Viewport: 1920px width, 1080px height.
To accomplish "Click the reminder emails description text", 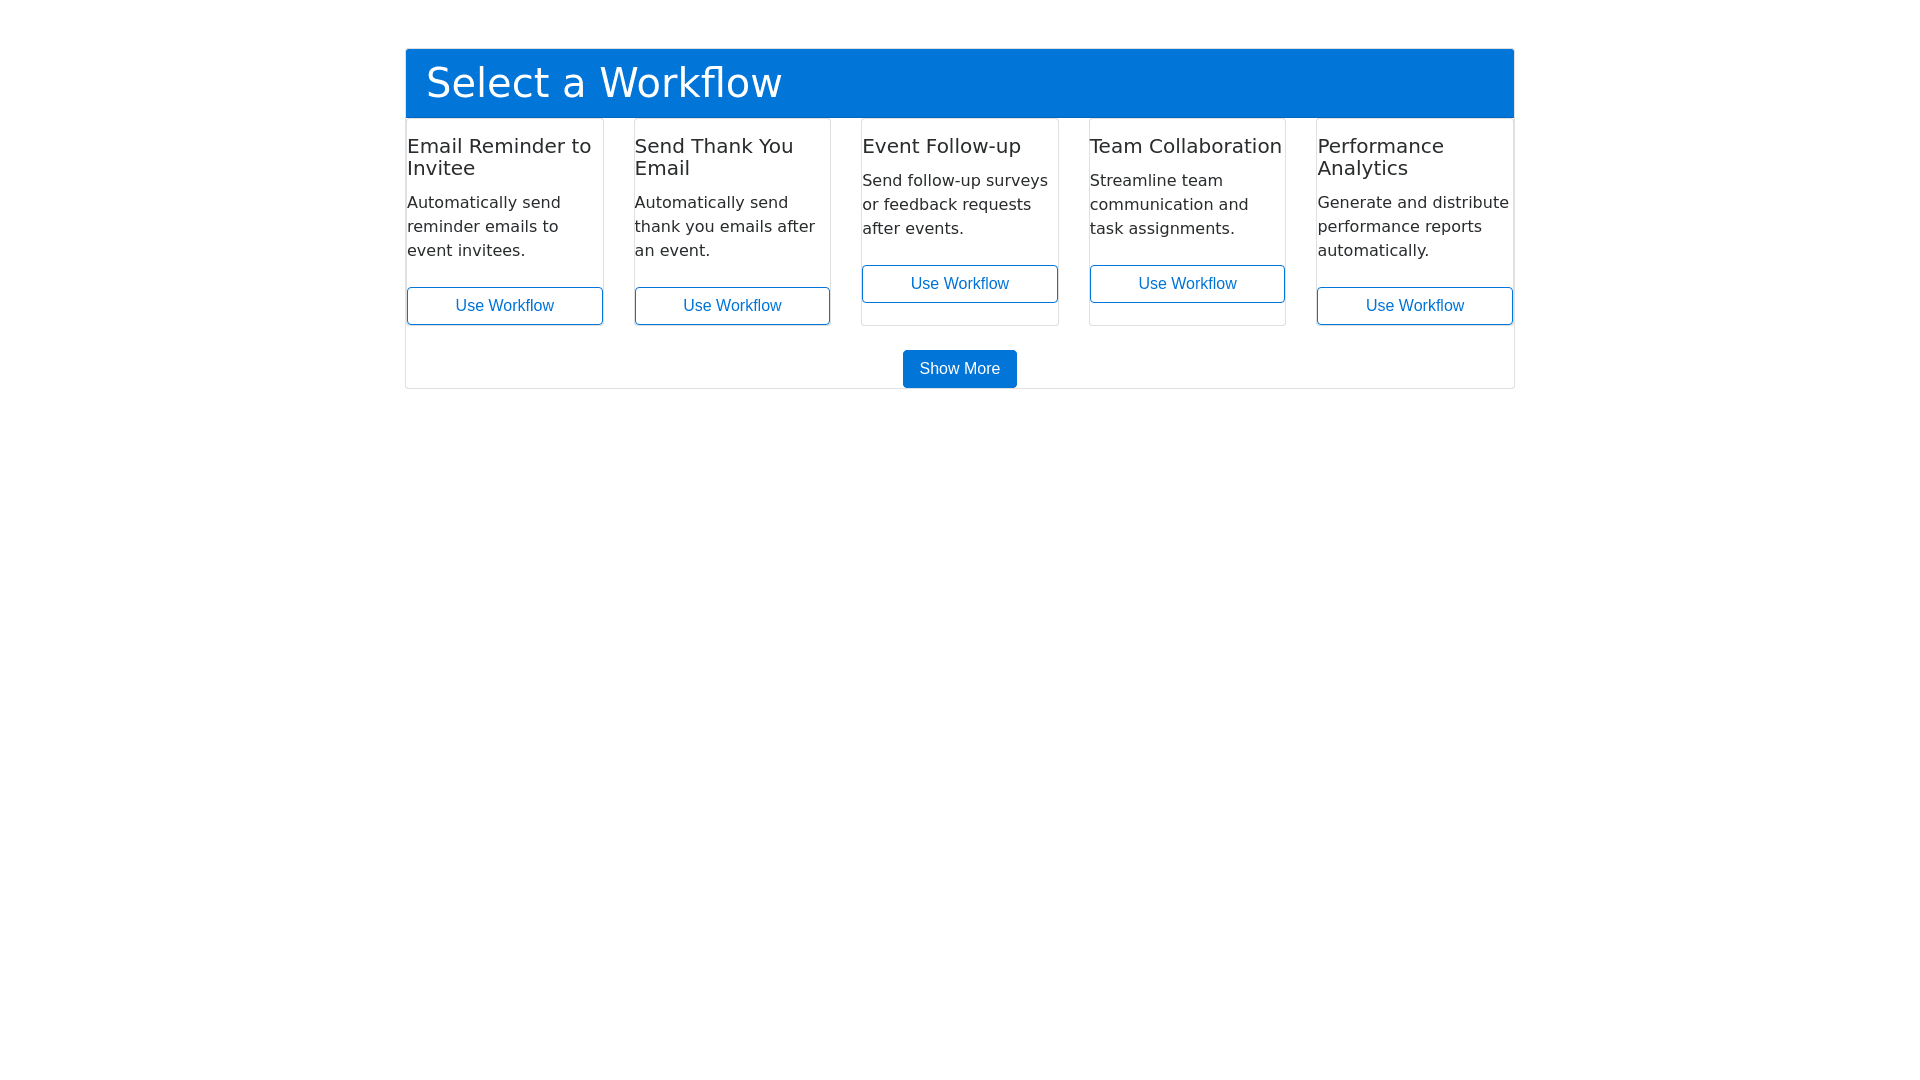I will pyautogui.click(x=483, y=227).
